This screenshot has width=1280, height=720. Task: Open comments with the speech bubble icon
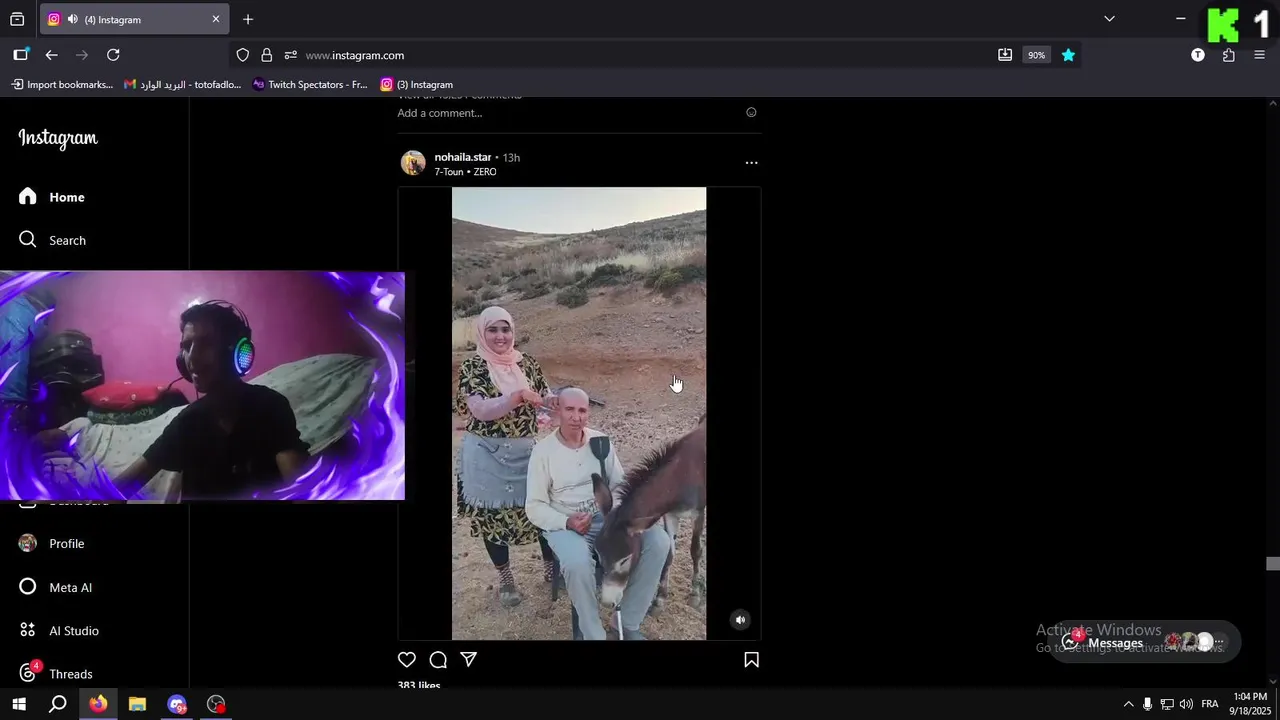click(x=438, y=660)
